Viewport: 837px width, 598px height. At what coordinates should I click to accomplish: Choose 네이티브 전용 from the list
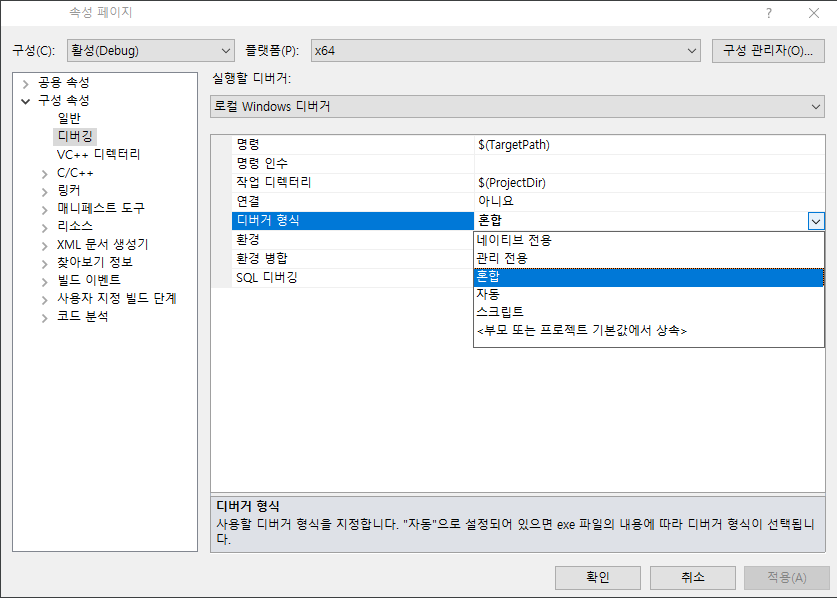[649, 240]
